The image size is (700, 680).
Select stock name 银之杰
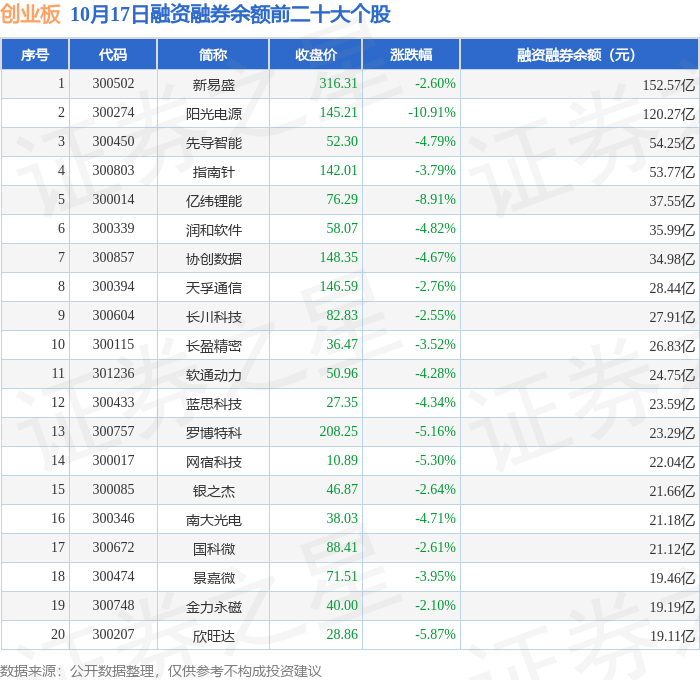[213, 491]
